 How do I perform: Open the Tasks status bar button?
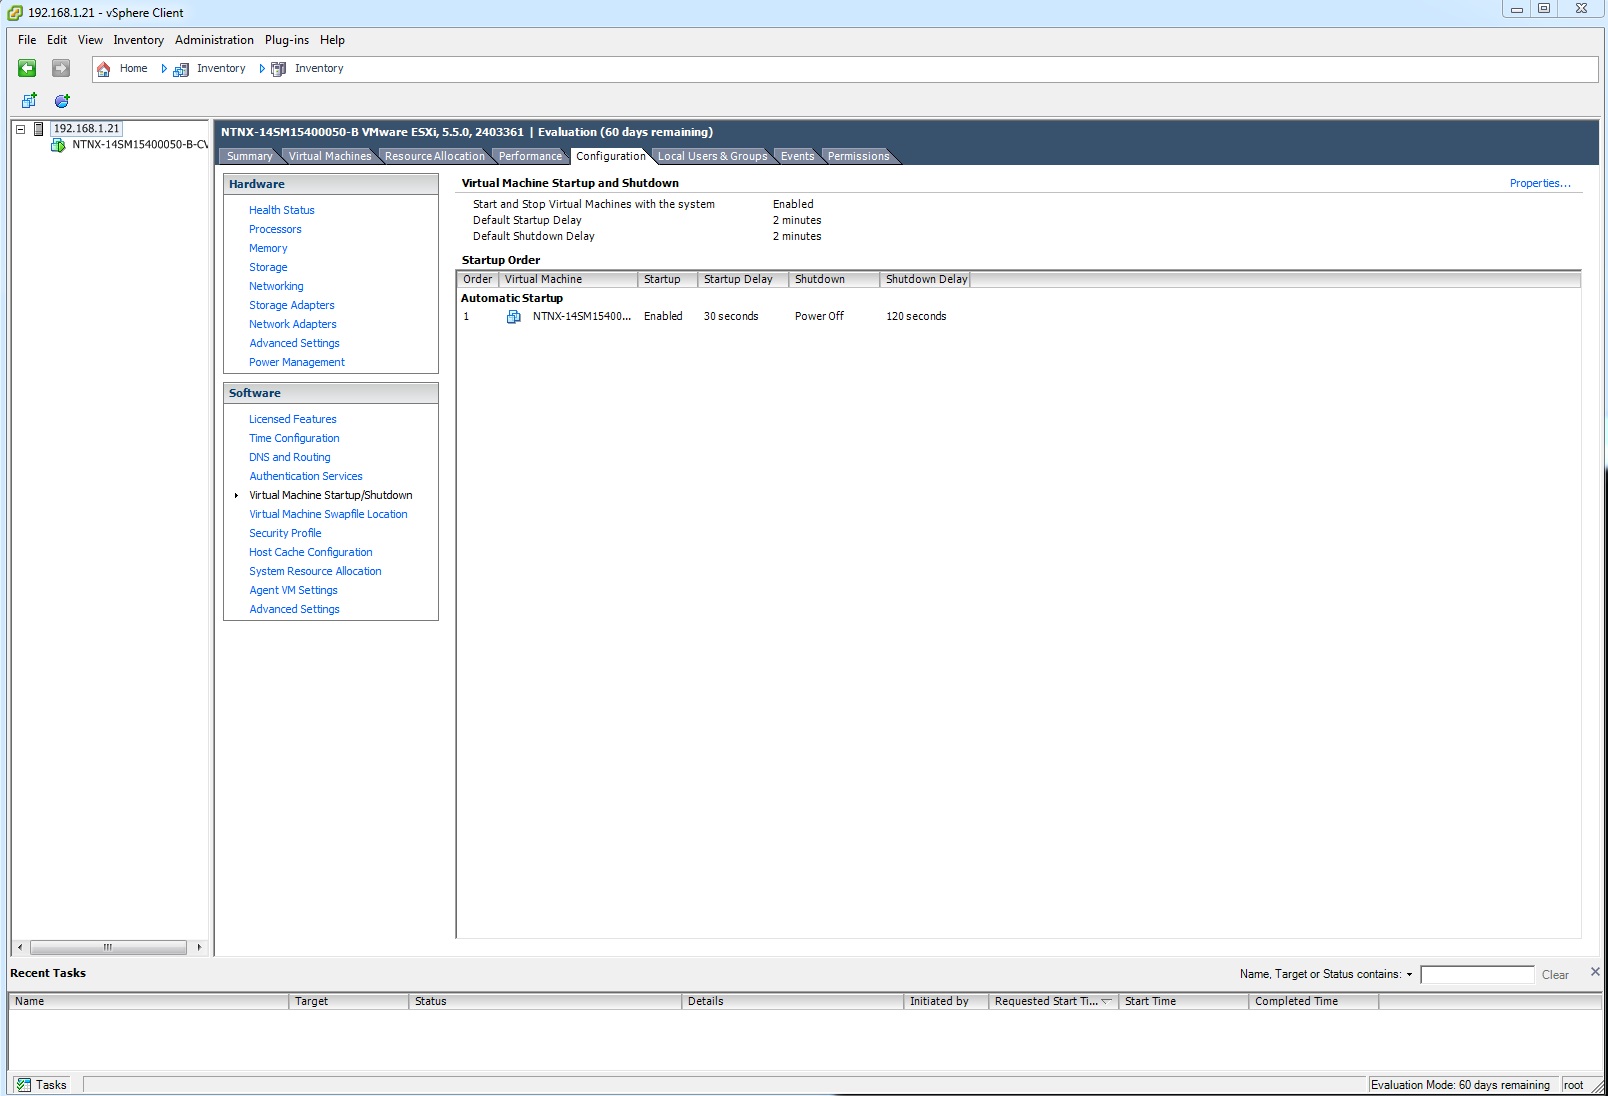(x=42, y=1084)
